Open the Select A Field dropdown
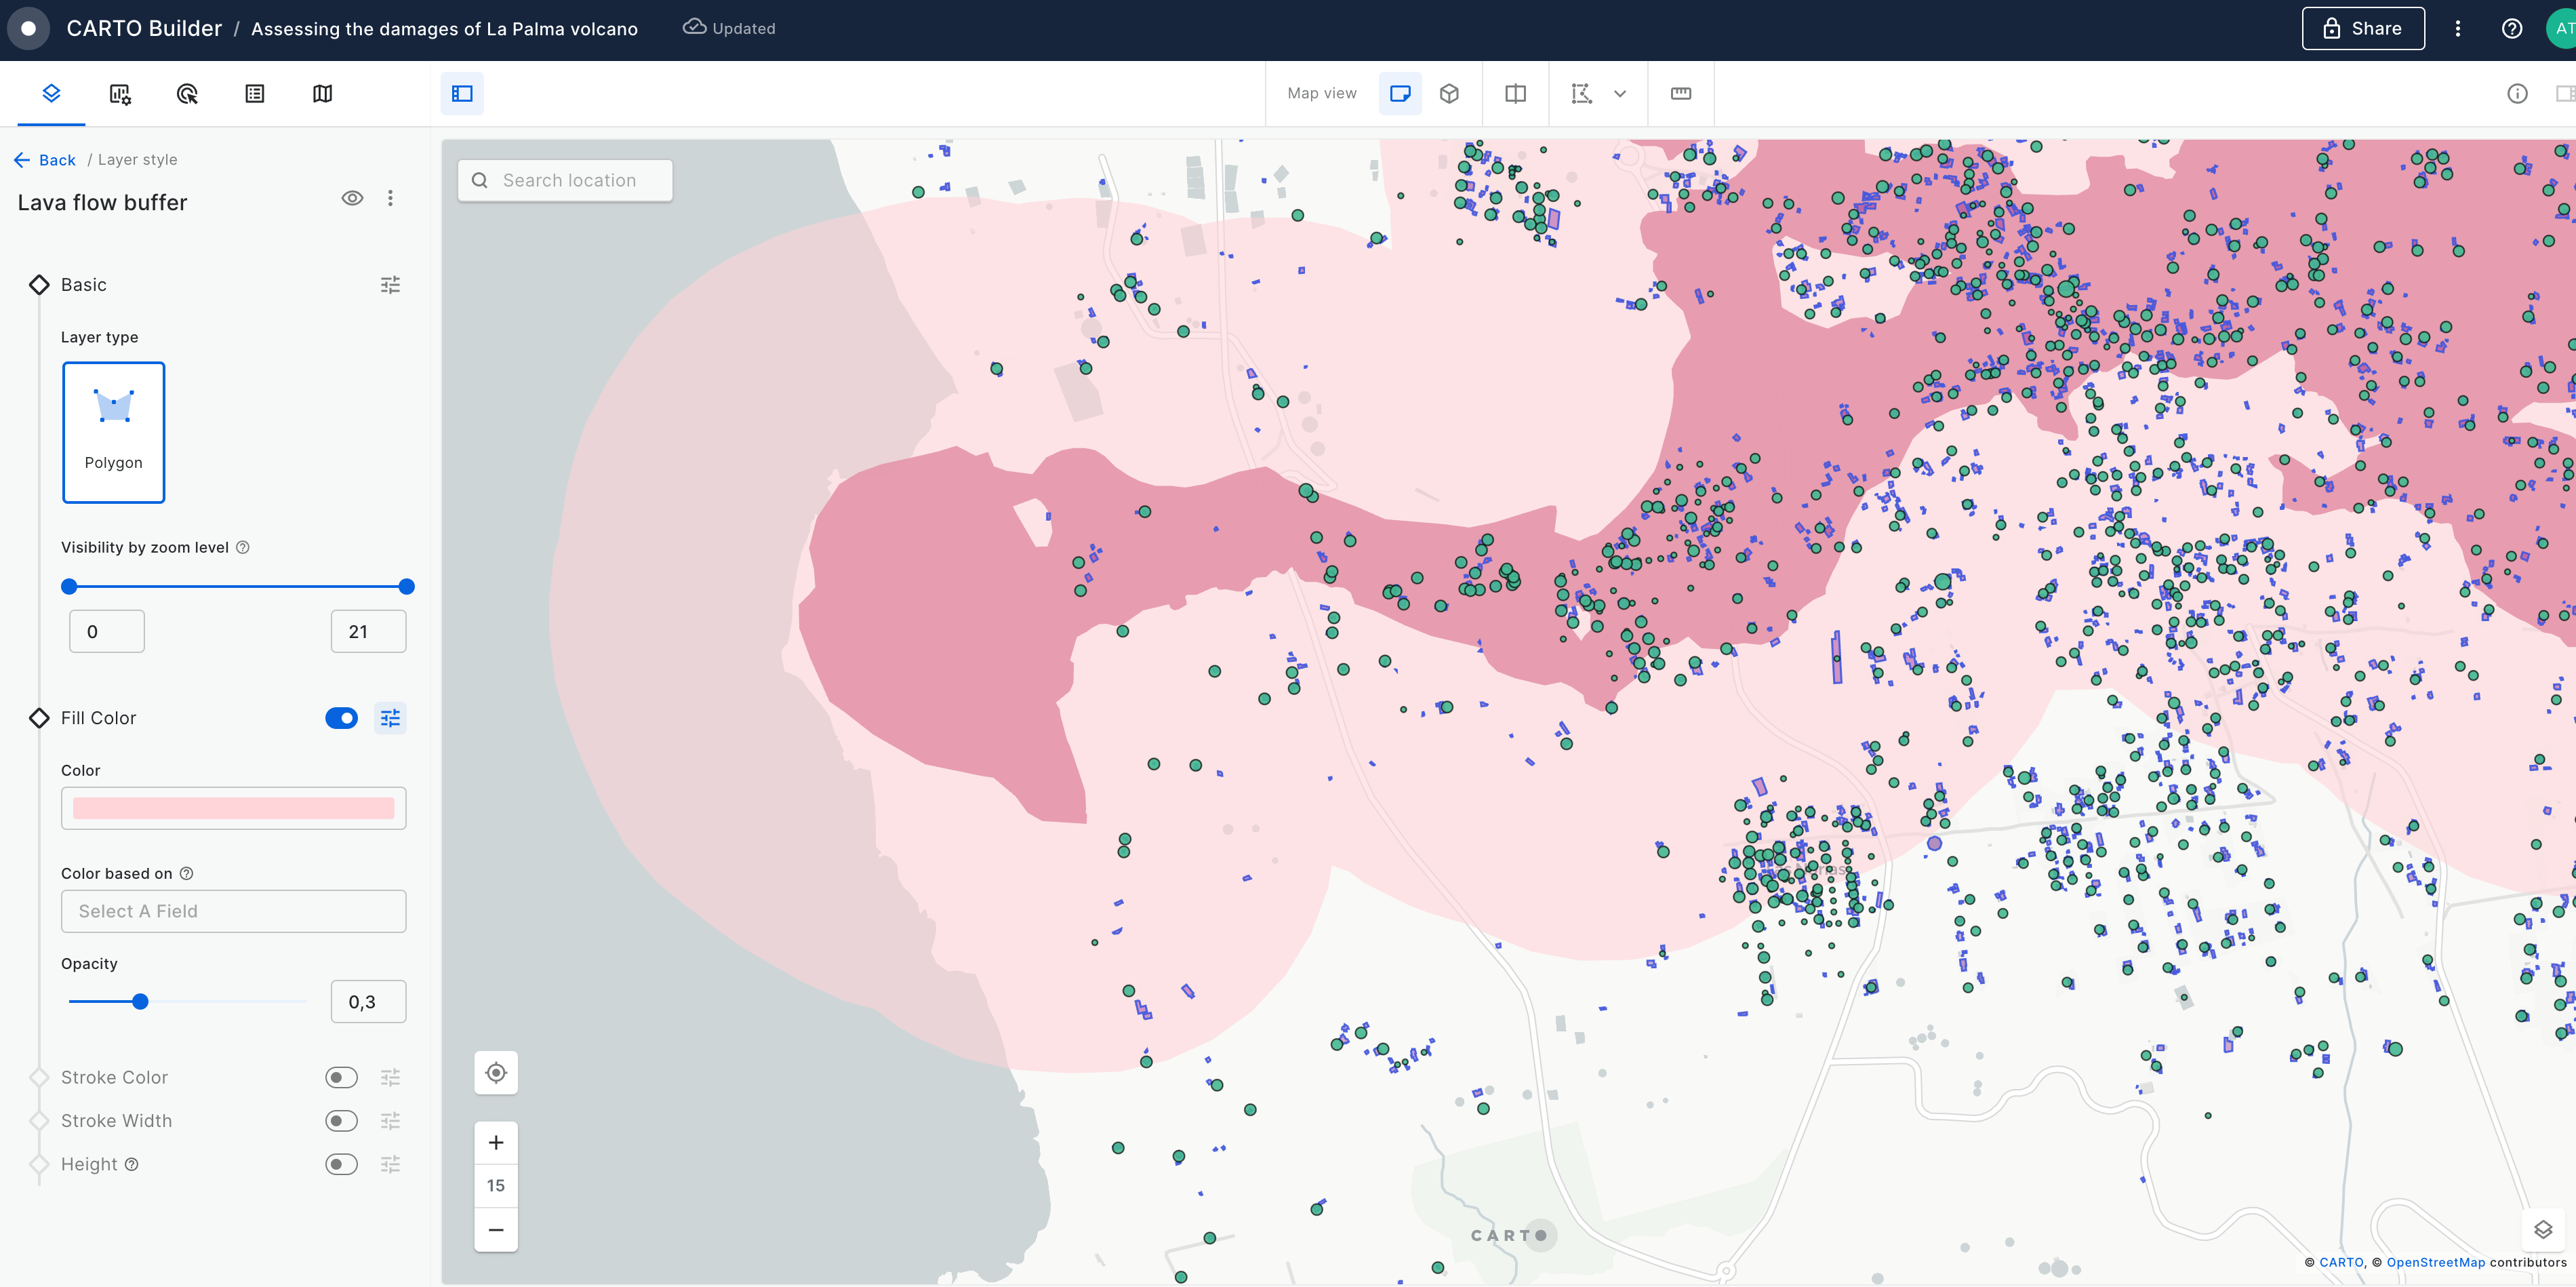The image size is (2576, 1287). pos(234,911)
